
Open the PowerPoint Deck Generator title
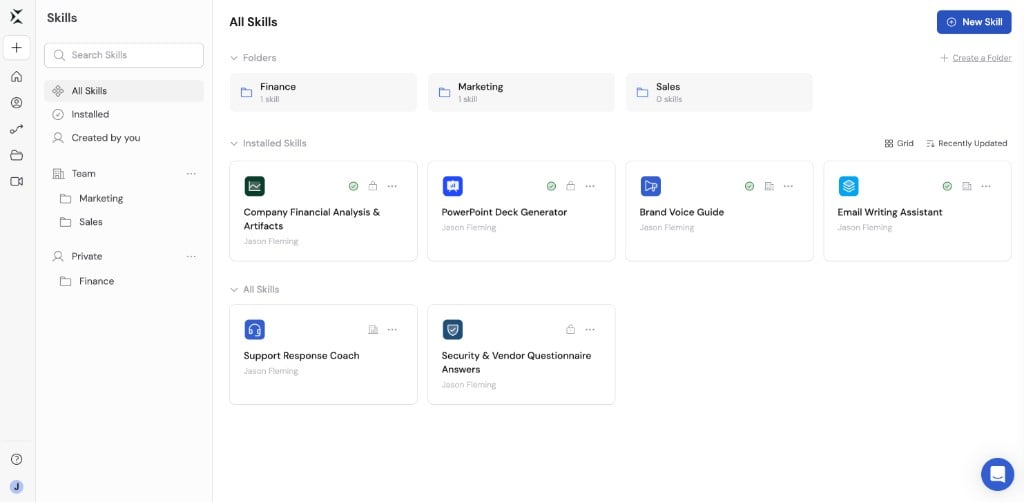pyautogui.click(x=504, y=212)
